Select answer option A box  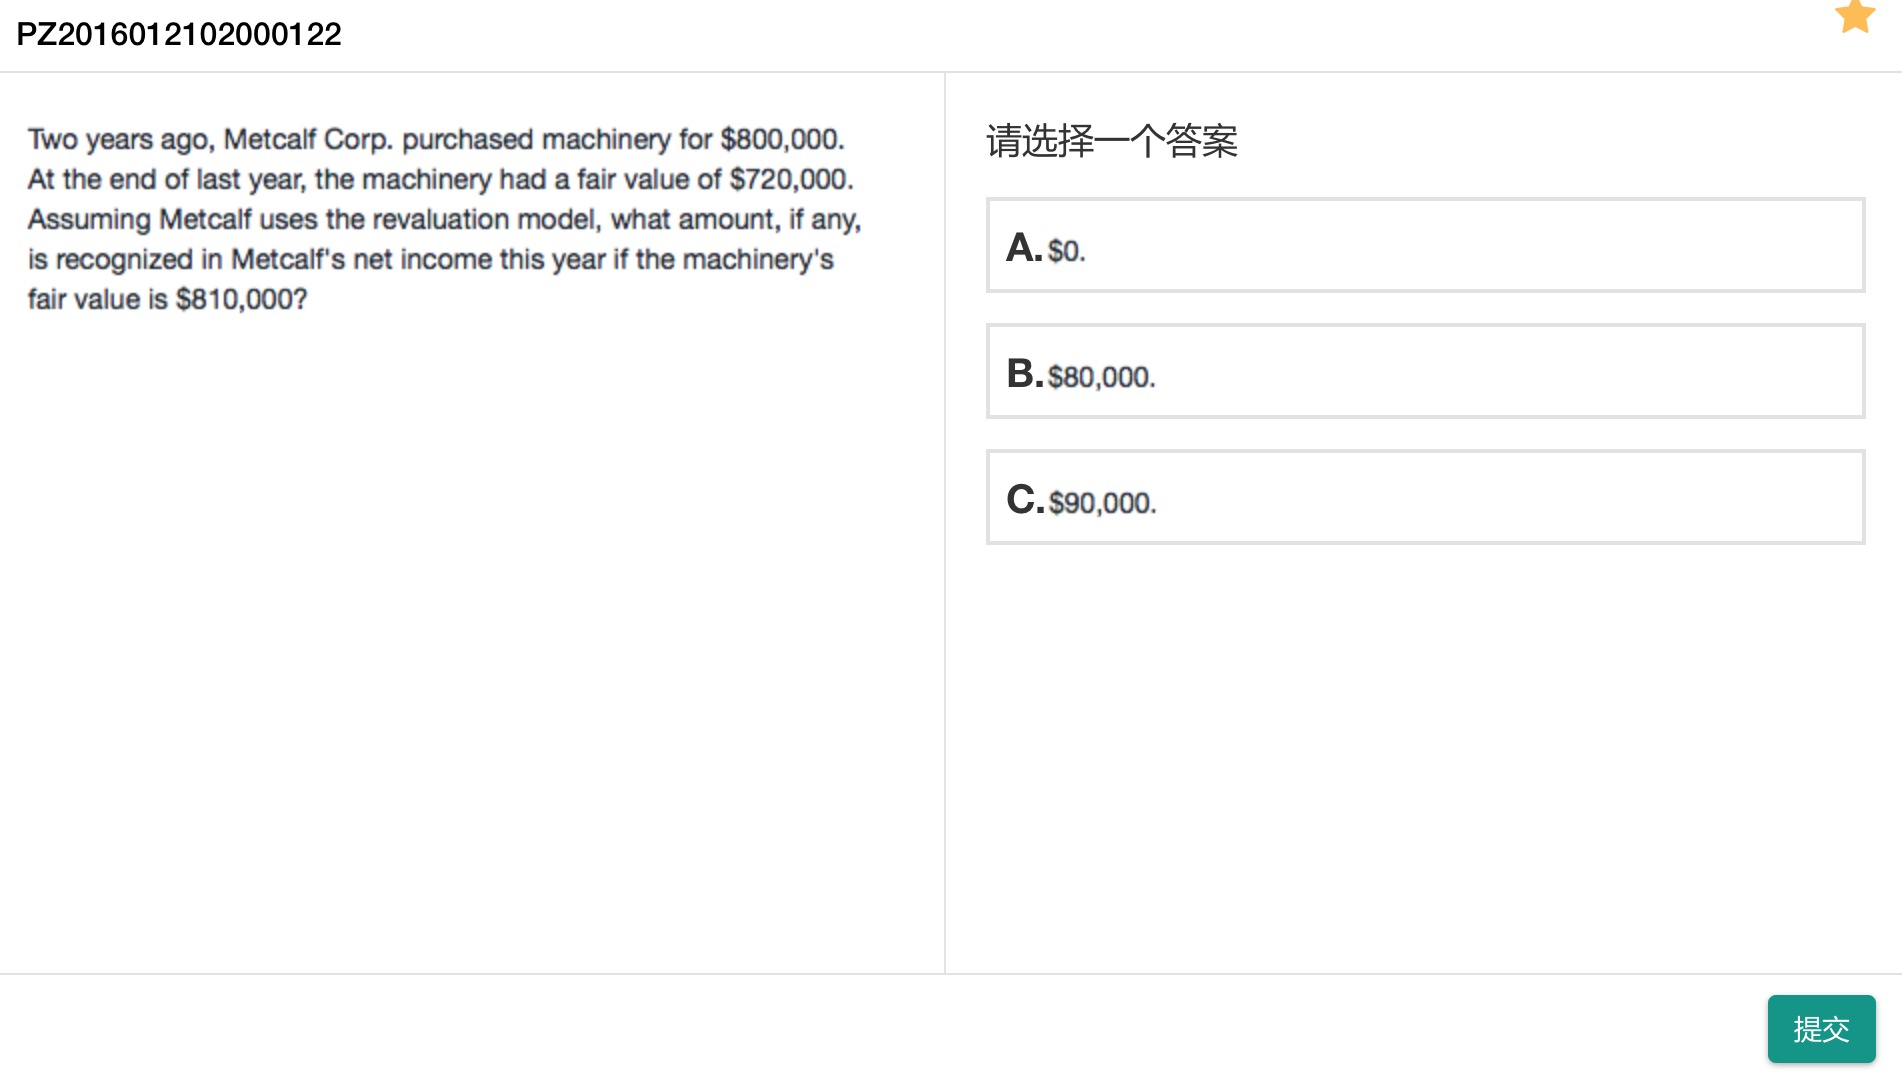(x=1425, y=245)
